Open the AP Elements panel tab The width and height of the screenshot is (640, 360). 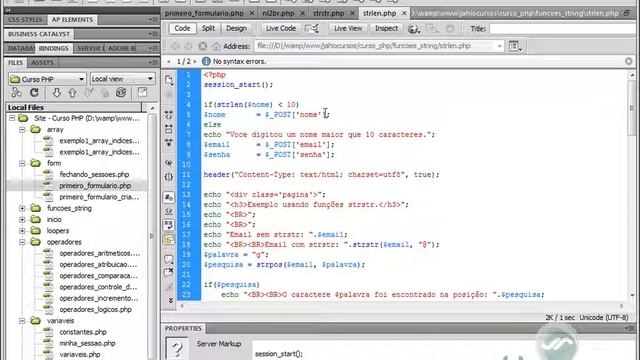click(72, 20)
